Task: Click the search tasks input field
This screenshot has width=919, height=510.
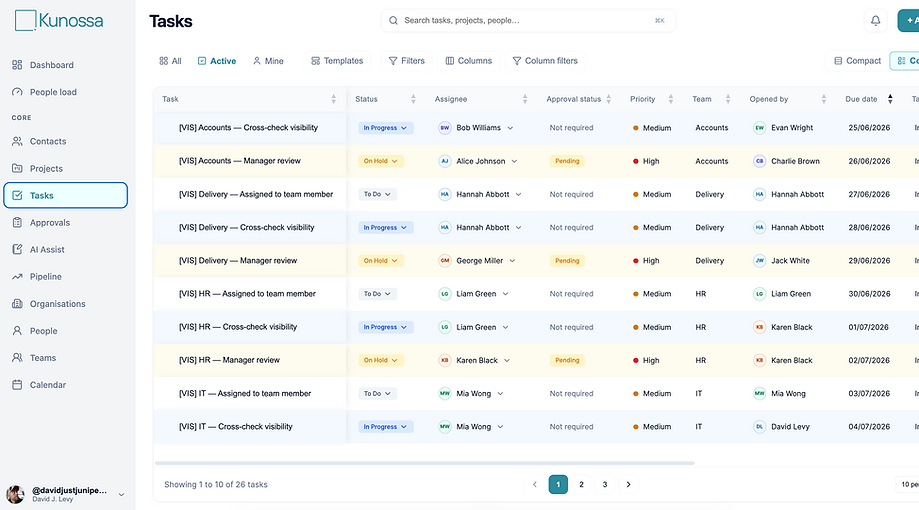Action: point(528,21)
